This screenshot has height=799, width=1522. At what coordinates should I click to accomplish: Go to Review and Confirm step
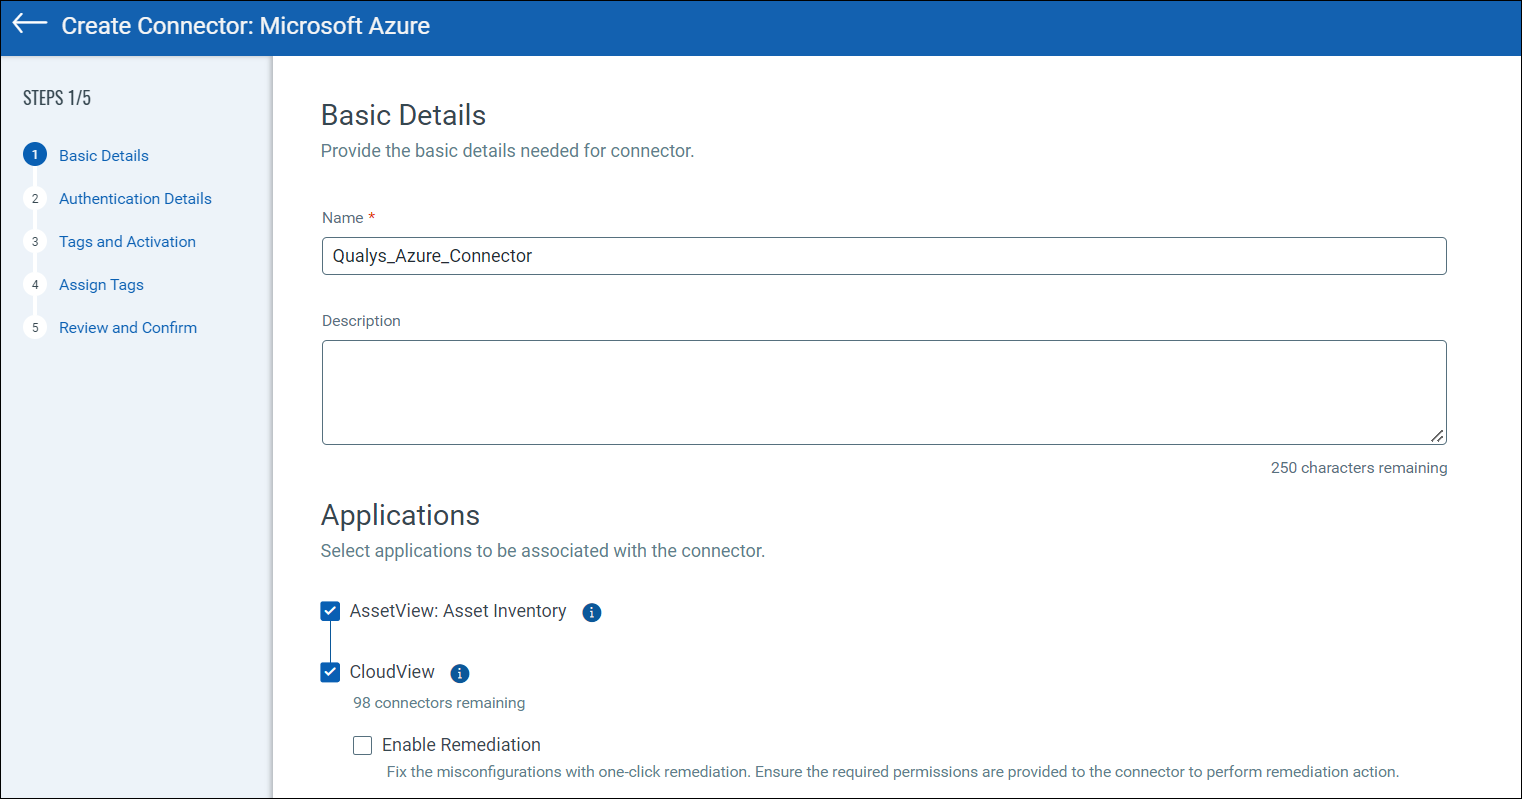tap(128, 327)
